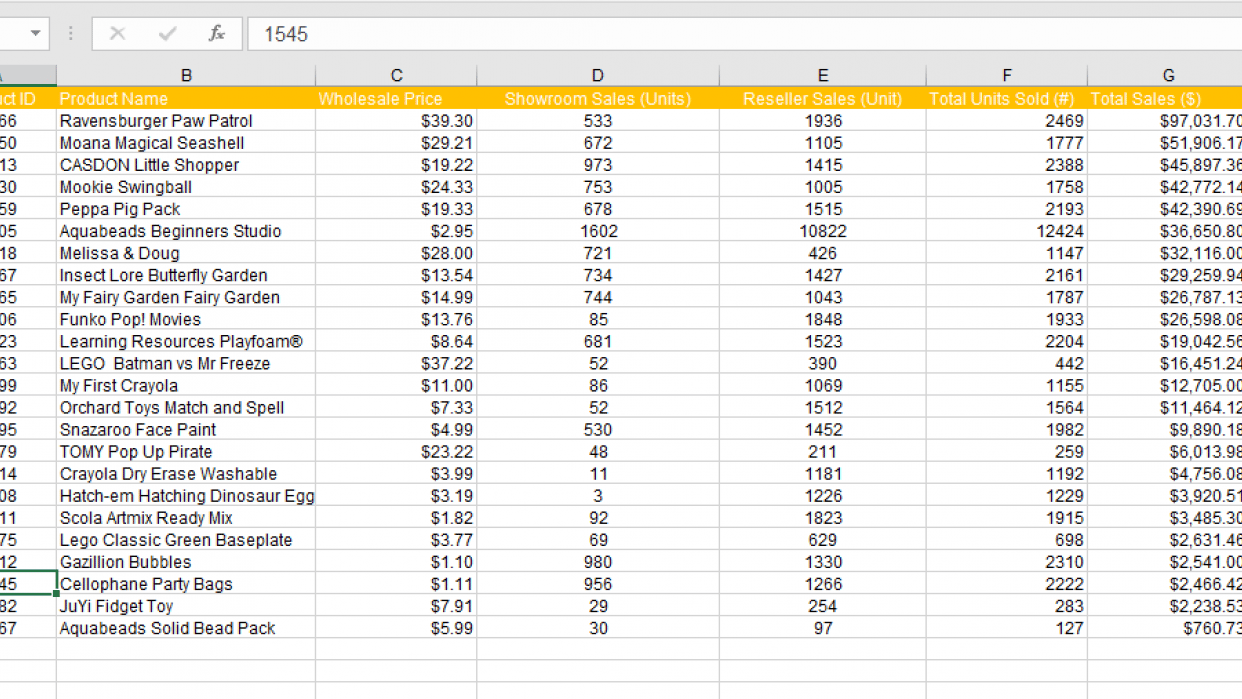This screenshot has width=1242, height=699.
Task: Click the $7.91 price for JuYi Fidget Toy
Action: click(396, 605)
